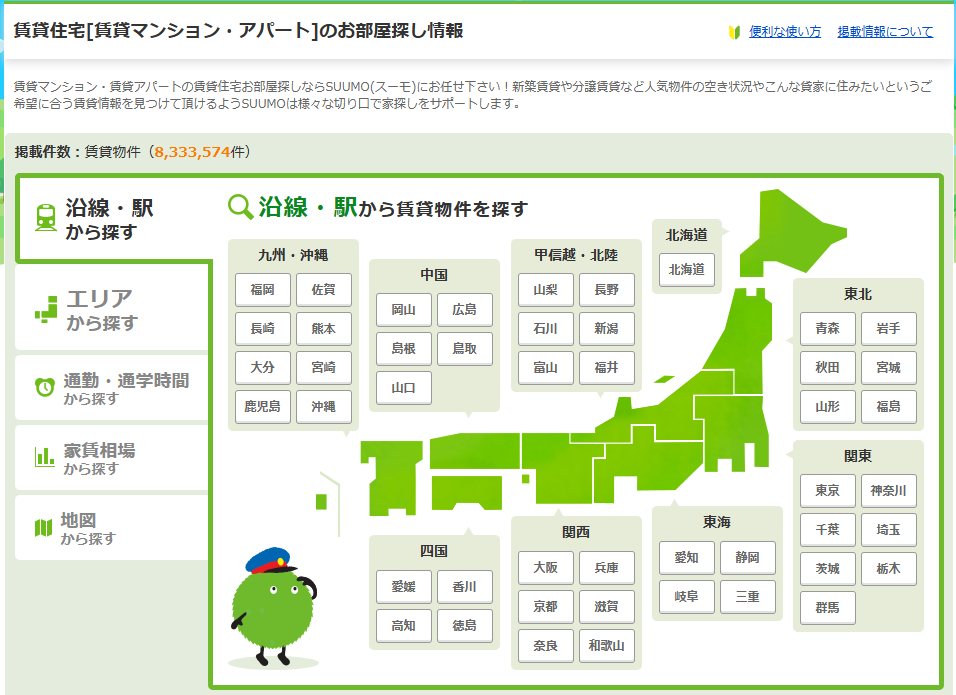Select 広島 in the 中国 region
956x695 pixels.
pyautogui.click(x=465, y=310)
